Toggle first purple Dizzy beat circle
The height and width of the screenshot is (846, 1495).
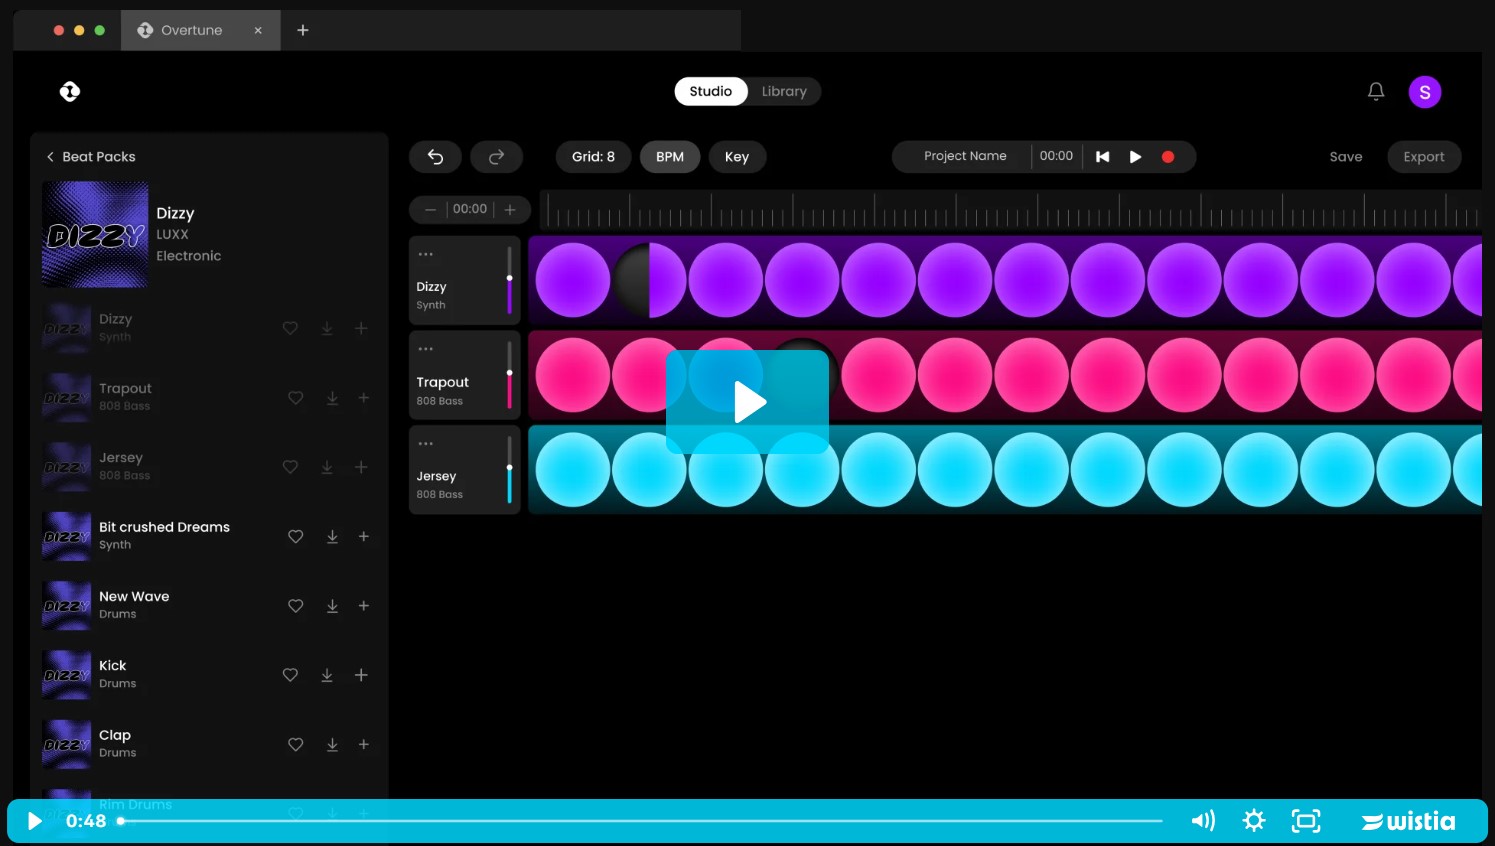(x=573, y=280)
